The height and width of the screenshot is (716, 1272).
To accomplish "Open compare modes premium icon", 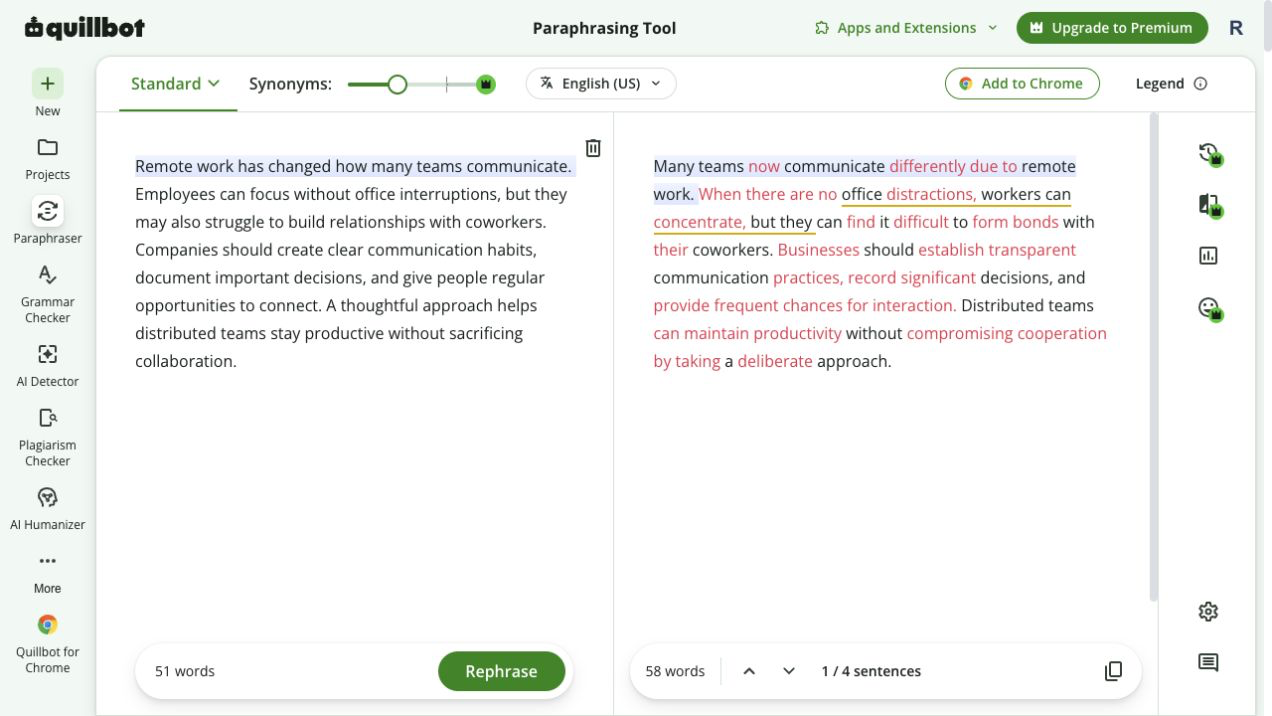I will point(1209,205).
